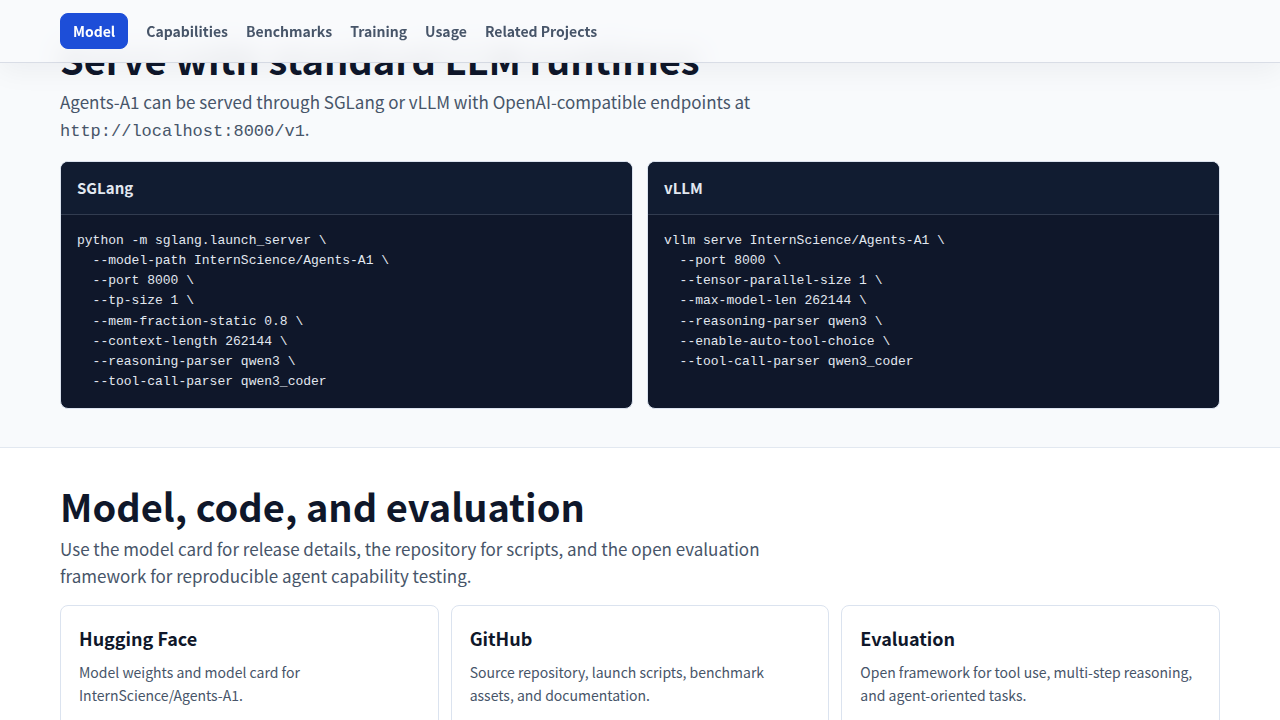
Task: Open the GitHub card
Action: point(640,663)
